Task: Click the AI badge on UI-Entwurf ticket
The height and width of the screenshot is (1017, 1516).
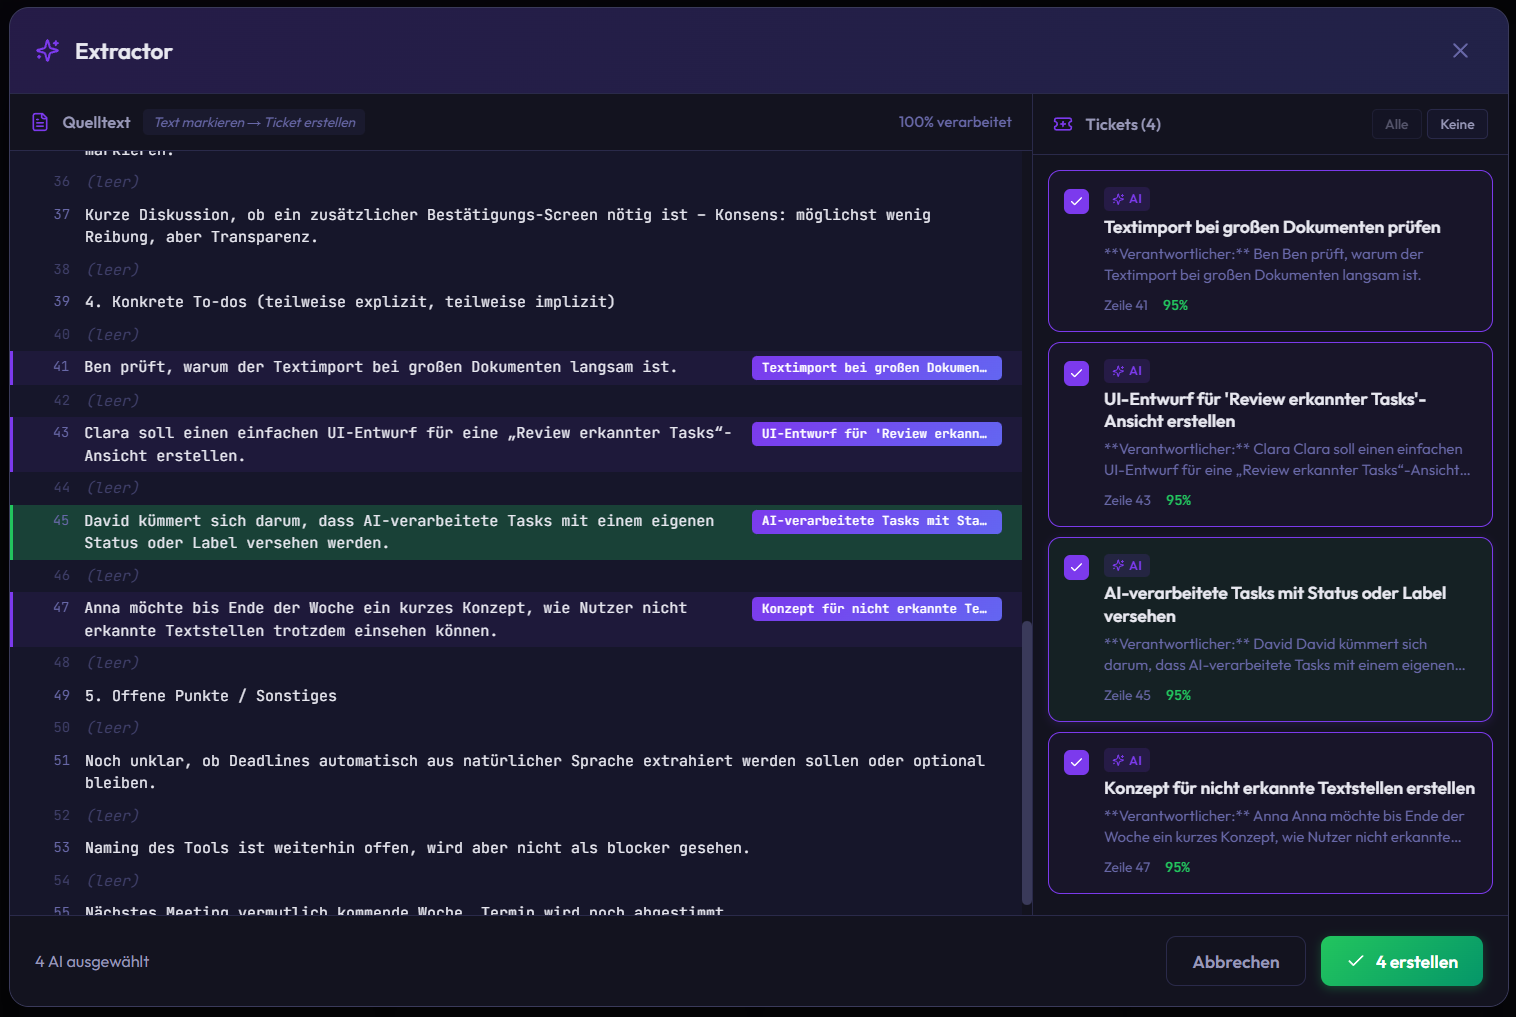Action: tap(1127, 371)
